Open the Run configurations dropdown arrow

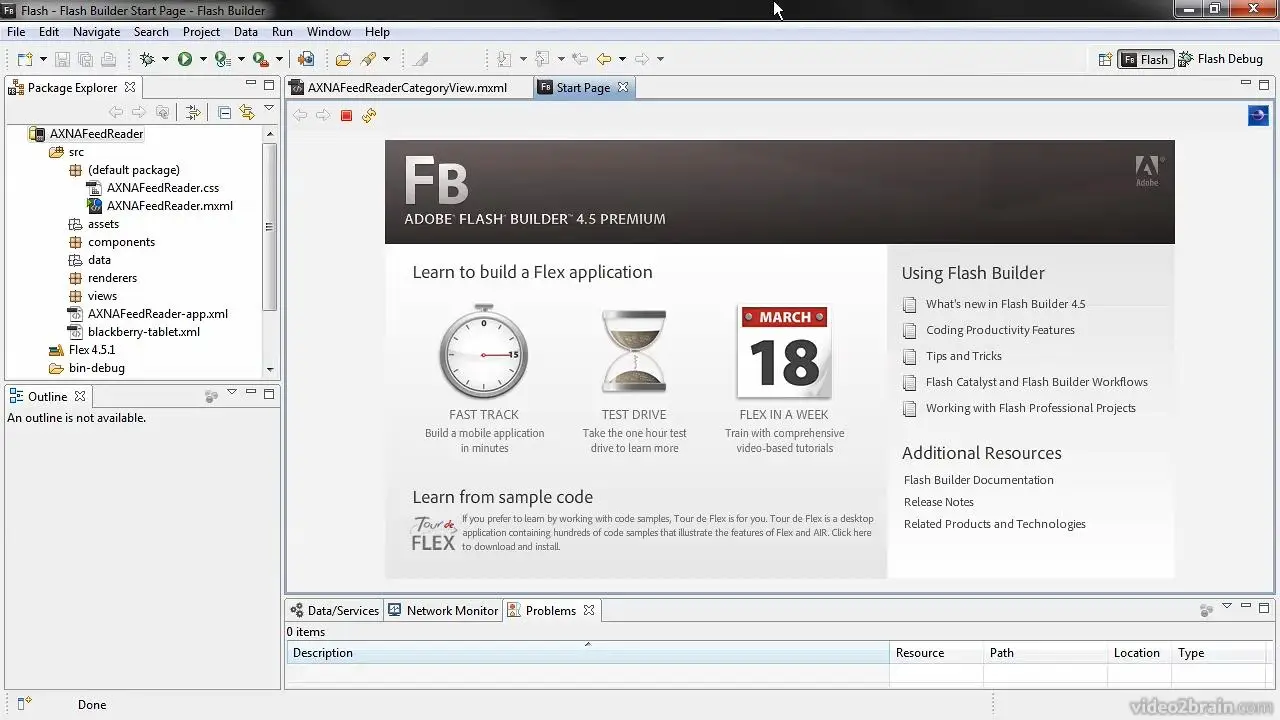(x=203, y=60)
